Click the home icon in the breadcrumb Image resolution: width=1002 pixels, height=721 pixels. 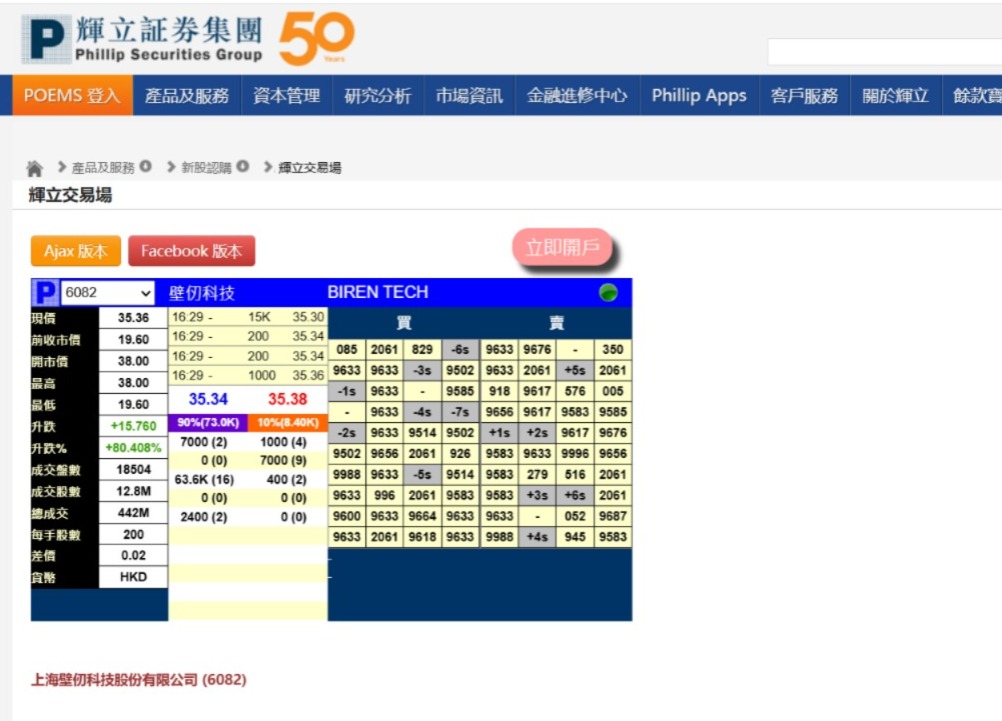click(35, 167)
